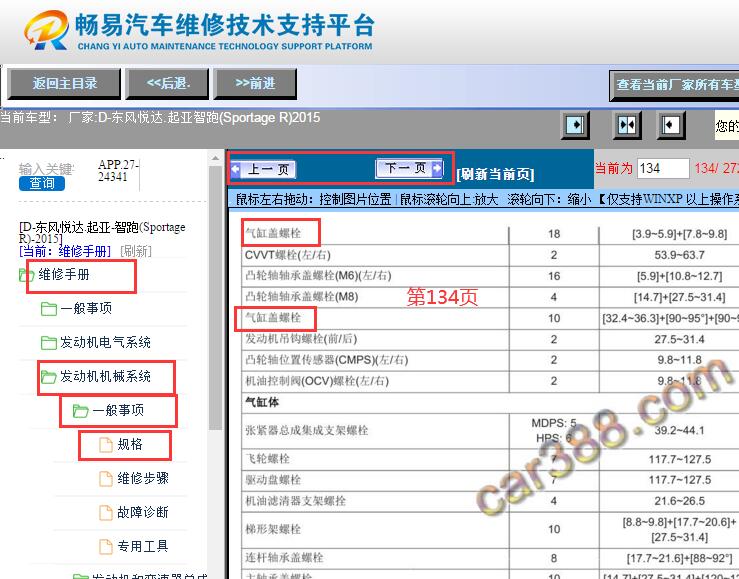Collapse the 发动机机械系统 folder icon

[49, 376]
